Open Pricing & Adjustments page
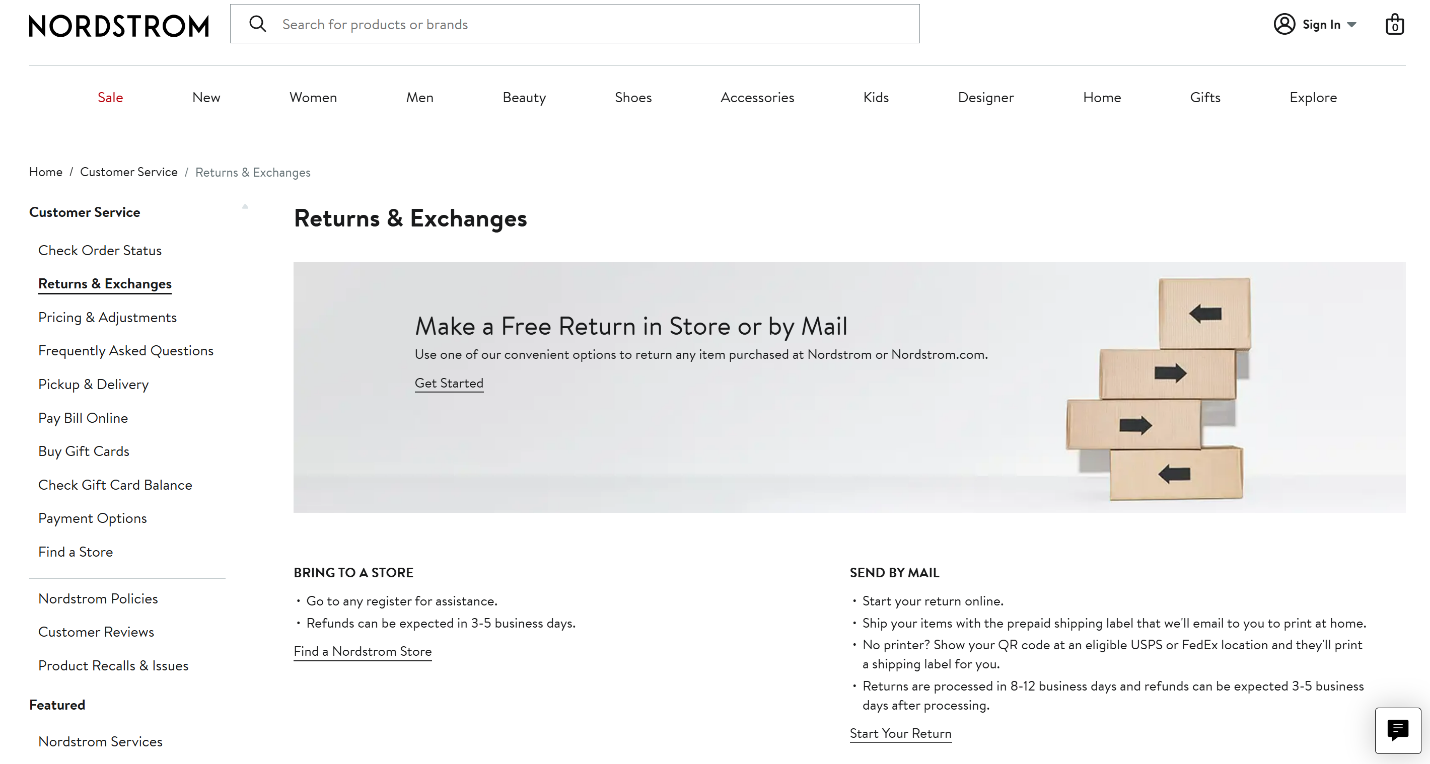This screenshot has height=764, width=1430. pos(107,317)
